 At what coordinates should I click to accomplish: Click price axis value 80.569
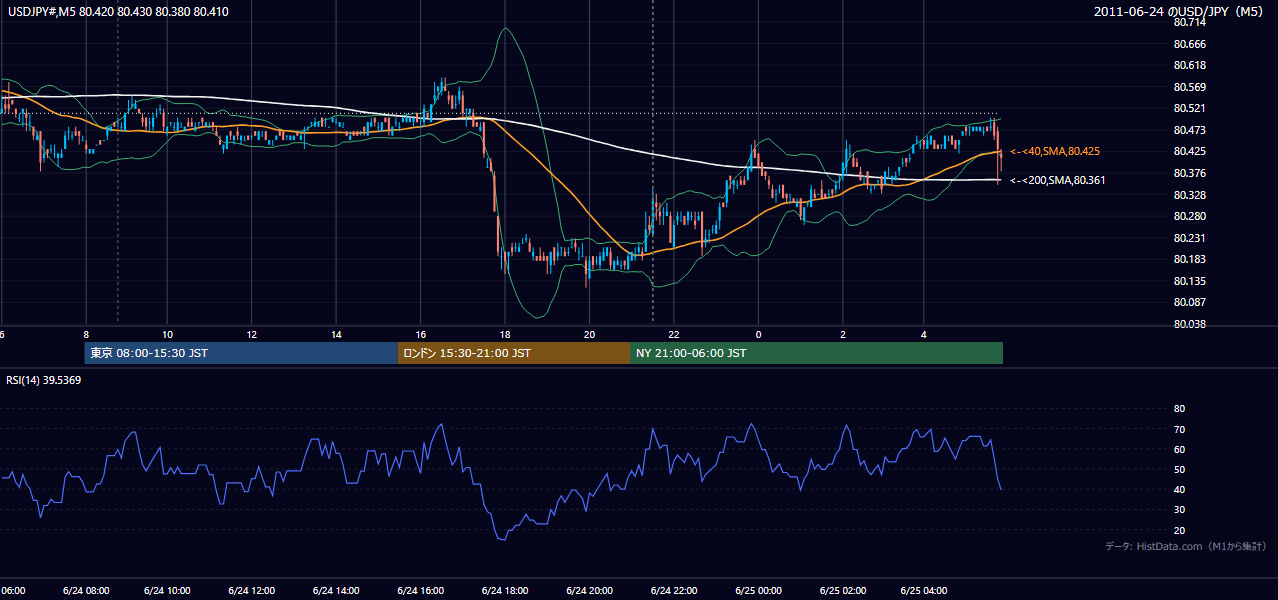[1189, 87]
